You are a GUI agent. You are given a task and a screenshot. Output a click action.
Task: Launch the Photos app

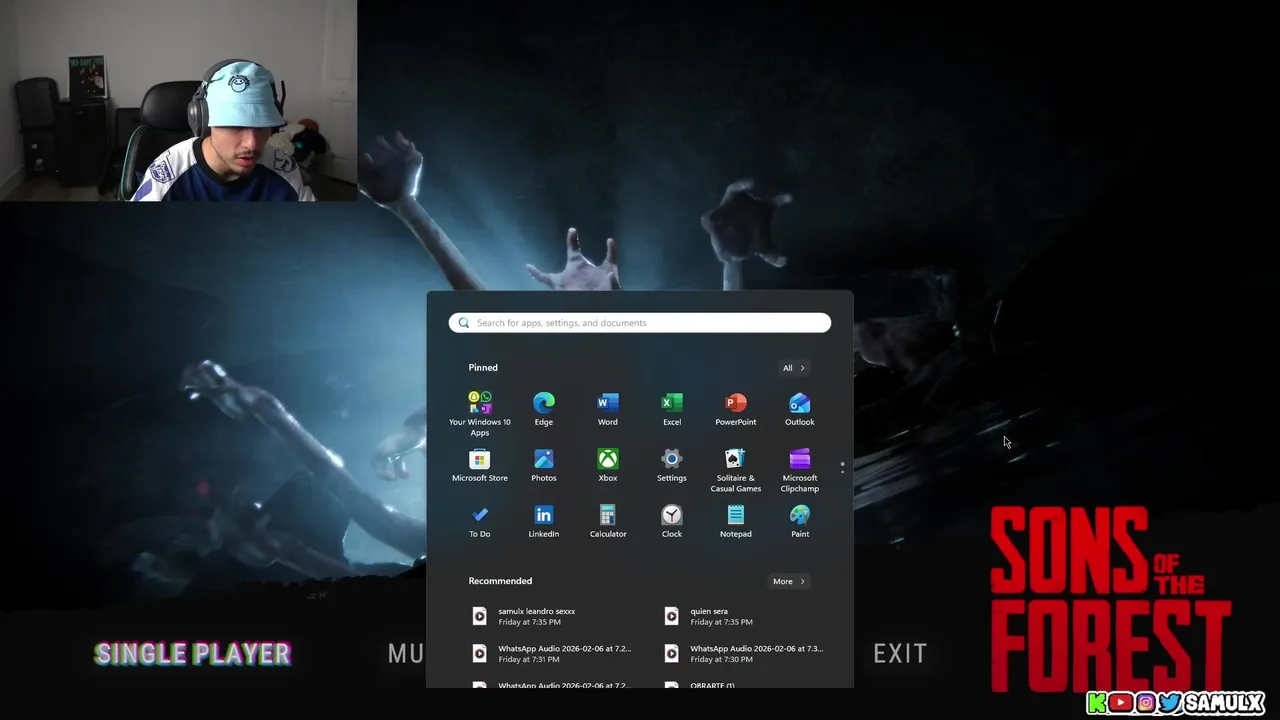(544, 465)
